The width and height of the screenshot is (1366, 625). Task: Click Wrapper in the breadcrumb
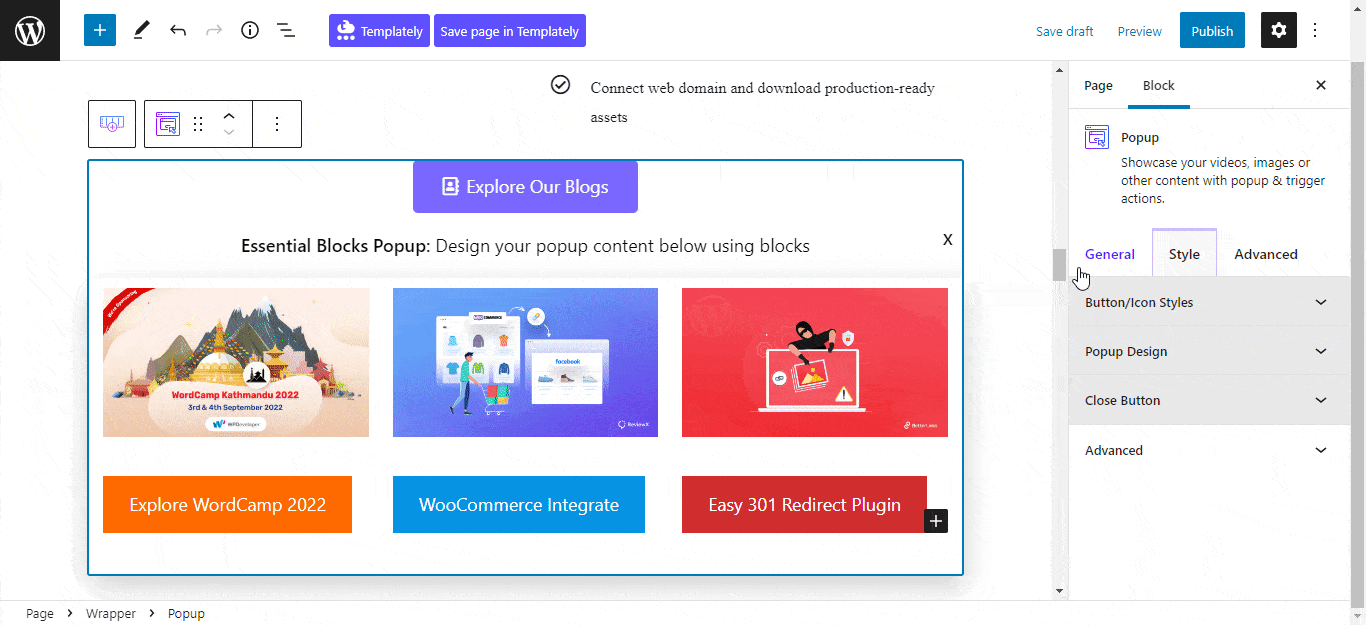click(111, 613)
